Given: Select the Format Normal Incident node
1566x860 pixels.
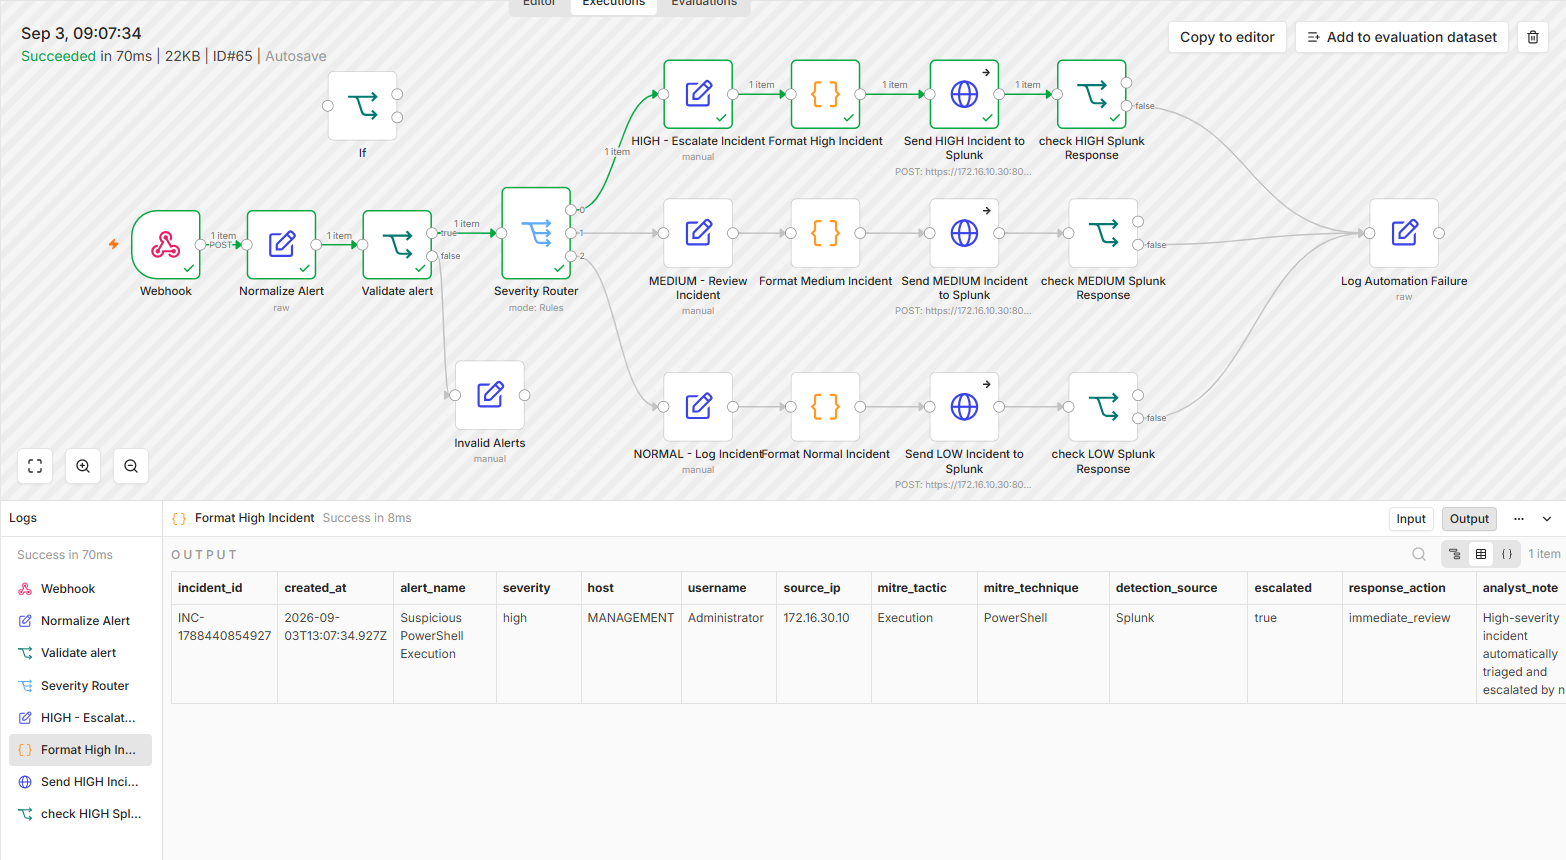Looking at the screenshot, I should coord(825,407).
